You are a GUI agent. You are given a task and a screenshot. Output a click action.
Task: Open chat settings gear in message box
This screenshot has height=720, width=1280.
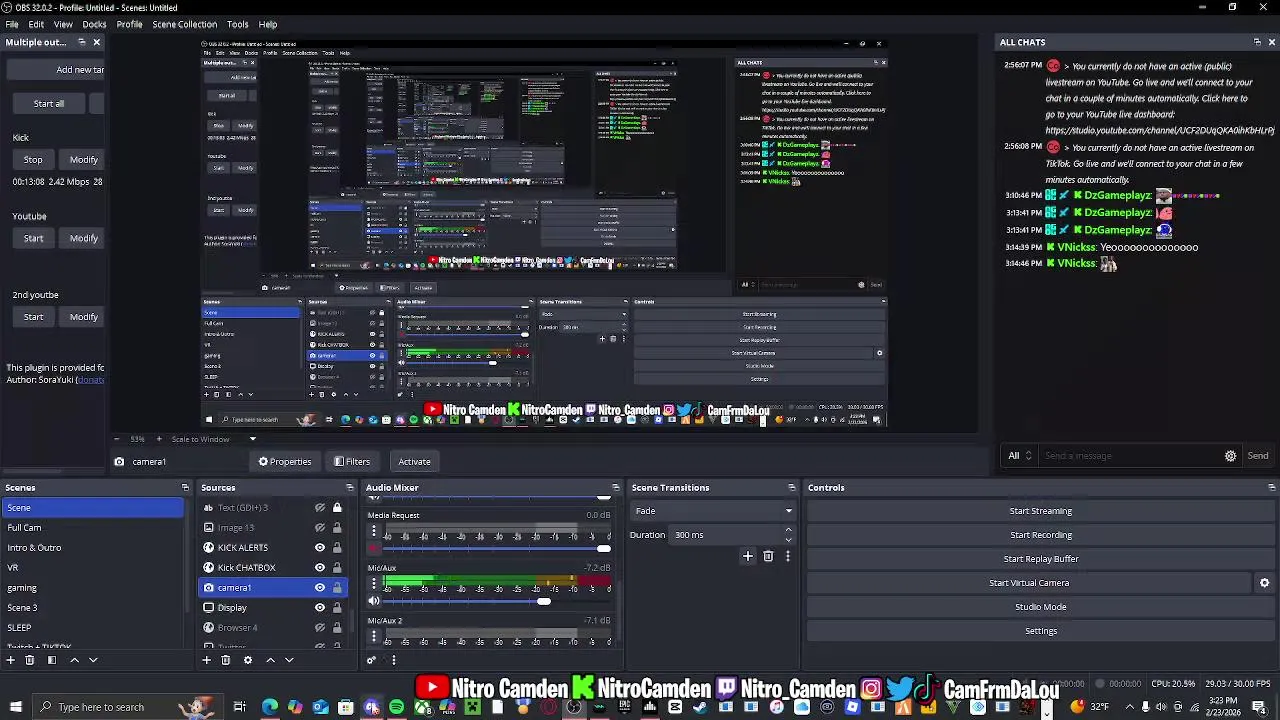pos(1230,456)
